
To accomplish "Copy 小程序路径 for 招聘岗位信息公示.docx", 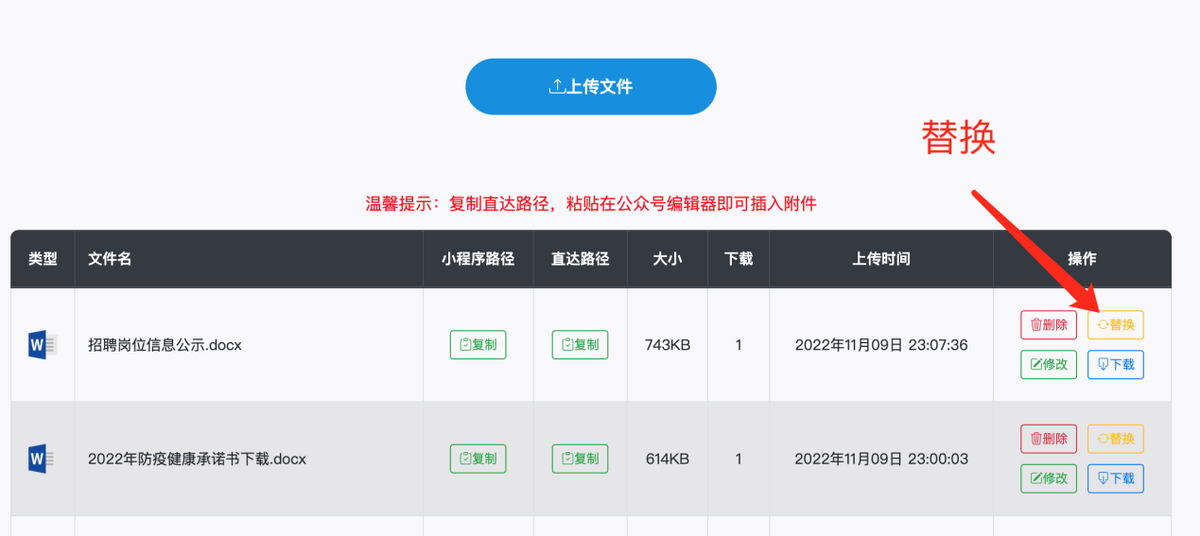I will tap(478, 345).
